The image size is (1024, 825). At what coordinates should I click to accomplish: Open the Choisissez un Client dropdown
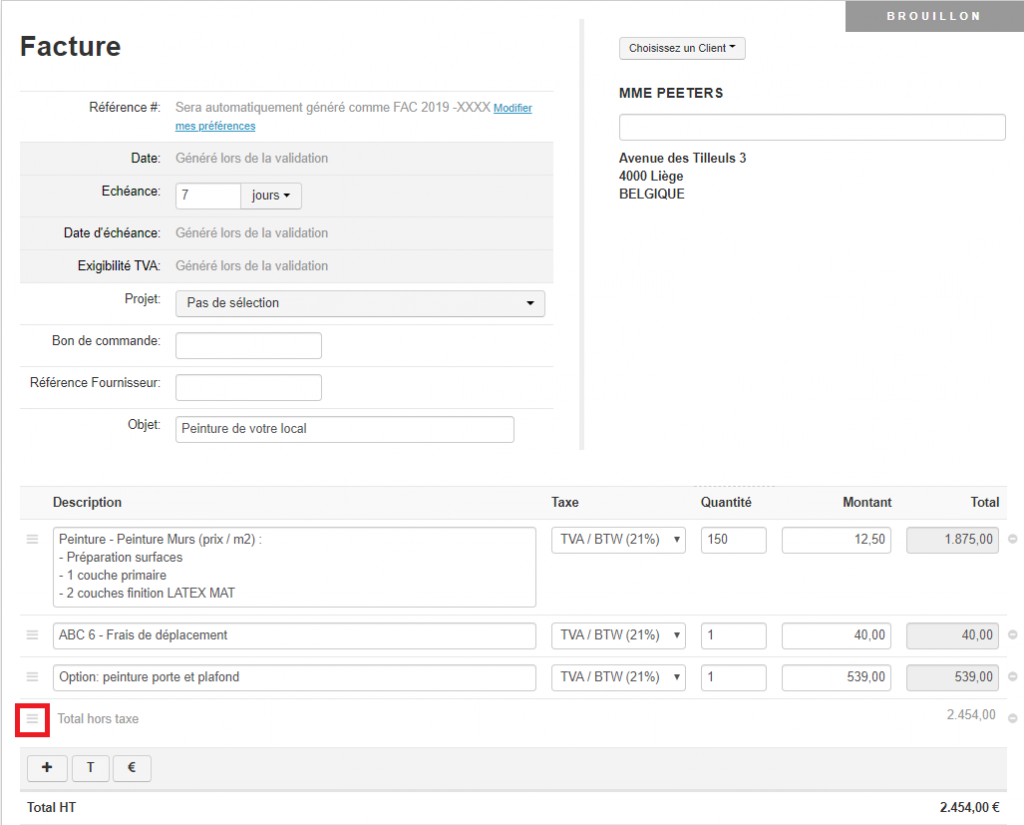682,48
